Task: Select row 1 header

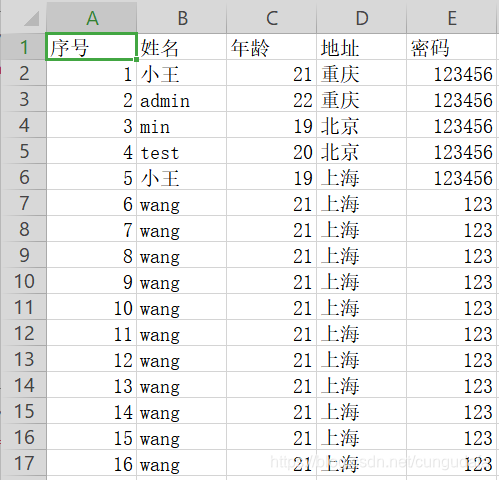Action: pos(23,47)
